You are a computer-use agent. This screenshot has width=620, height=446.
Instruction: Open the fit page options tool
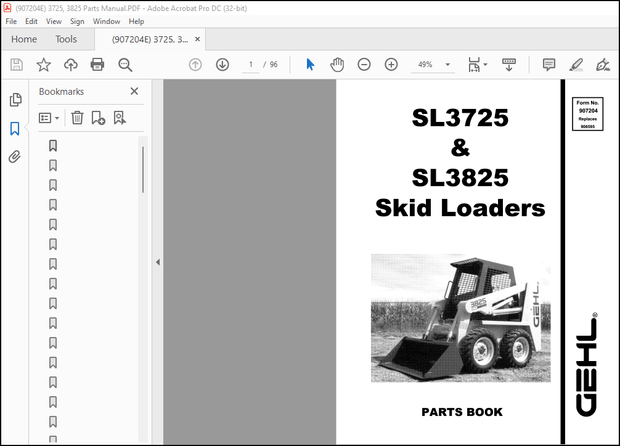pyautogui.click(x=477, y=64)
